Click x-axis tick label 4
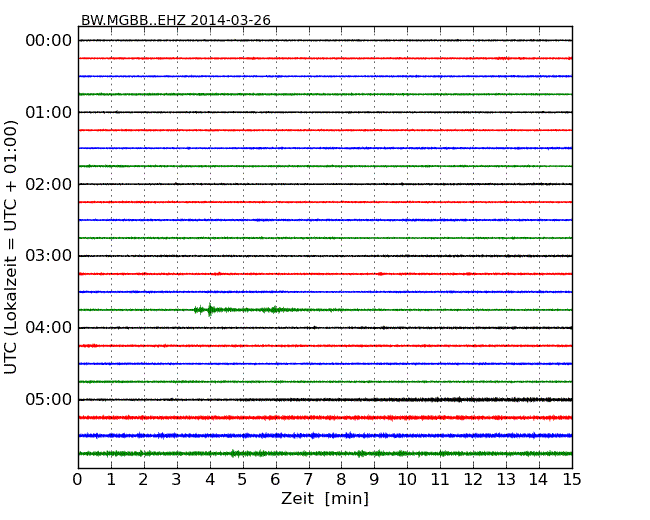This screenshot has height=520, width=650. [210, 480]
